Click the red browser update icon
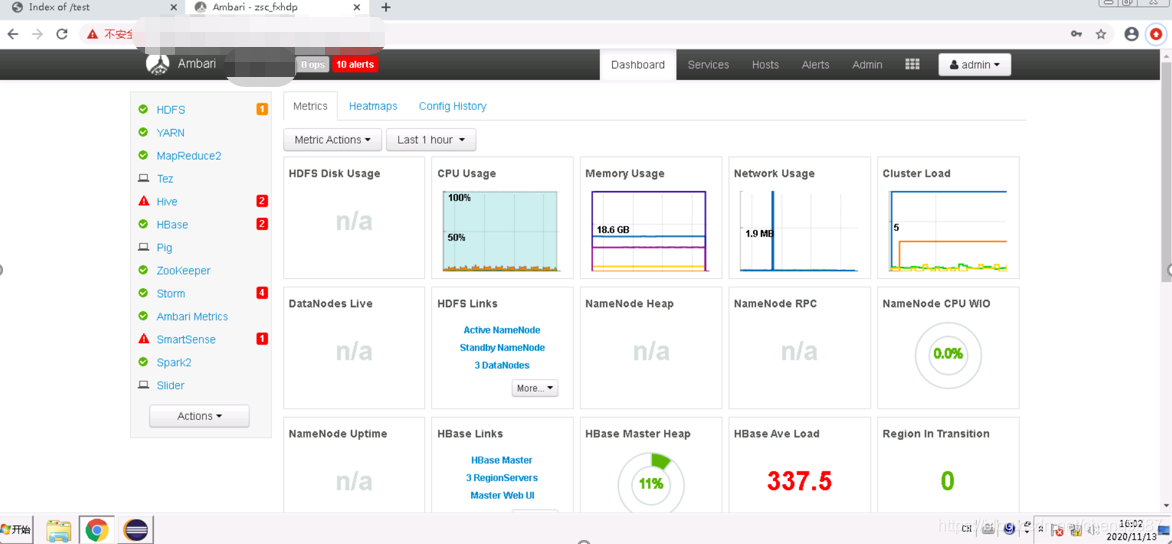The width and height of the screenshot is (1172, 544). click(x=1156, y=34)
